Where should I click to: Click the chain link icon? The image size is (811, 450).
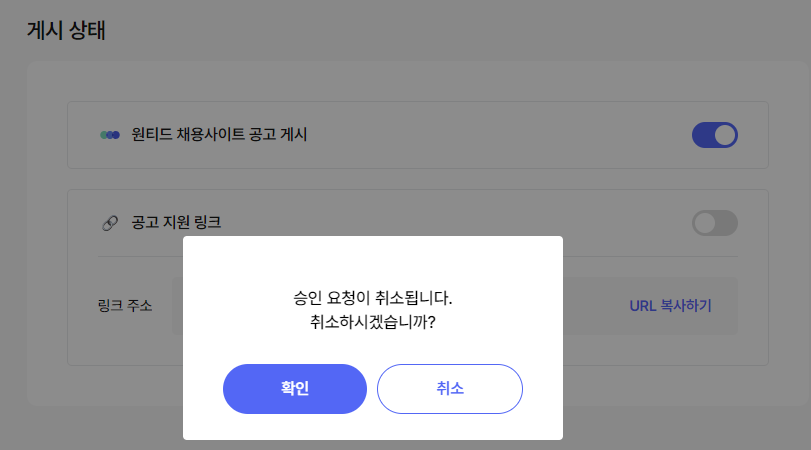(110, 223)
